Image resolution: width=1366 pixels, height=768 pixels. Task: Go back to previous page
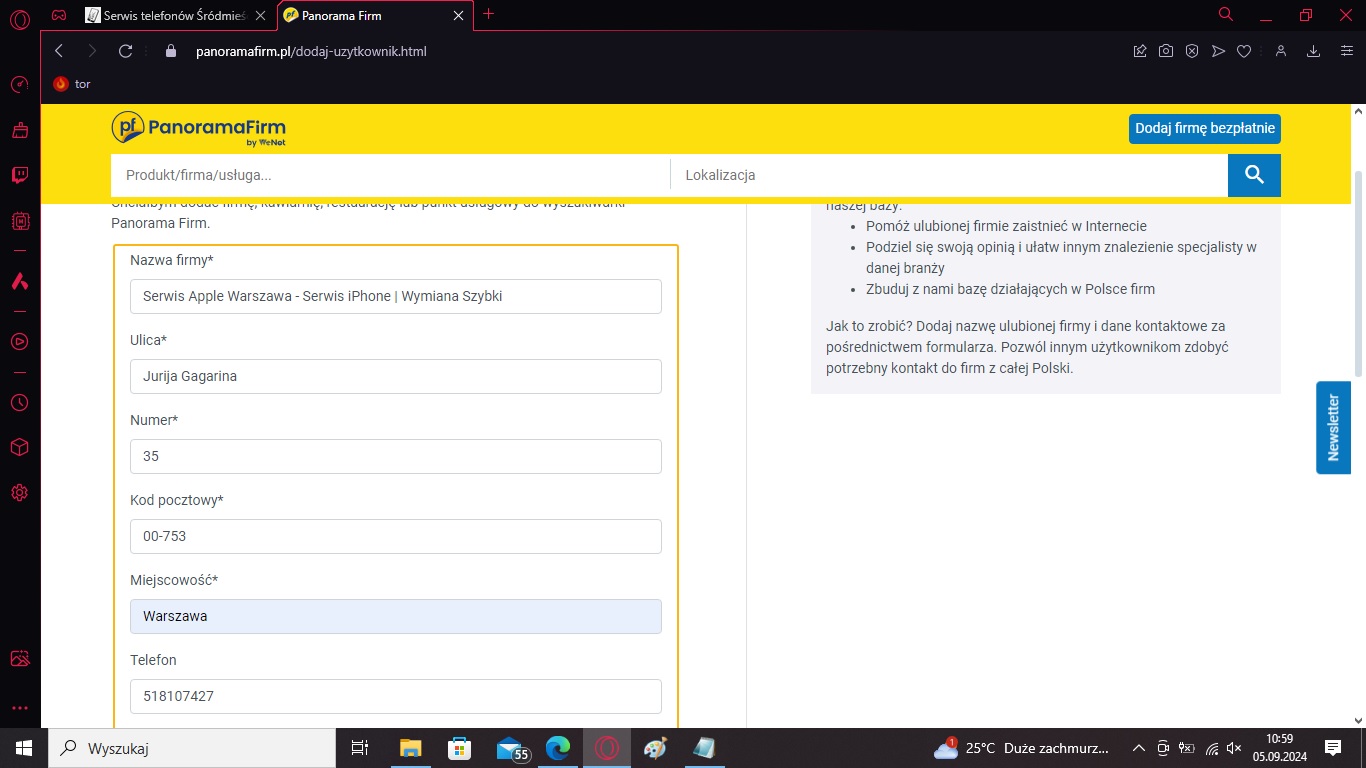[x=59, y=51]
